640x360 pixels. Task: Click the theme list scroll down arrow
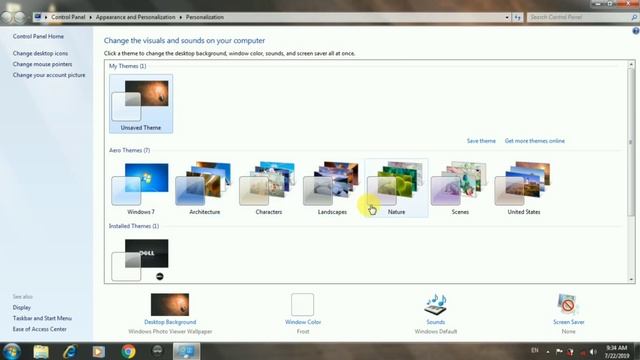pyautogui.click(x=631, y=280)
